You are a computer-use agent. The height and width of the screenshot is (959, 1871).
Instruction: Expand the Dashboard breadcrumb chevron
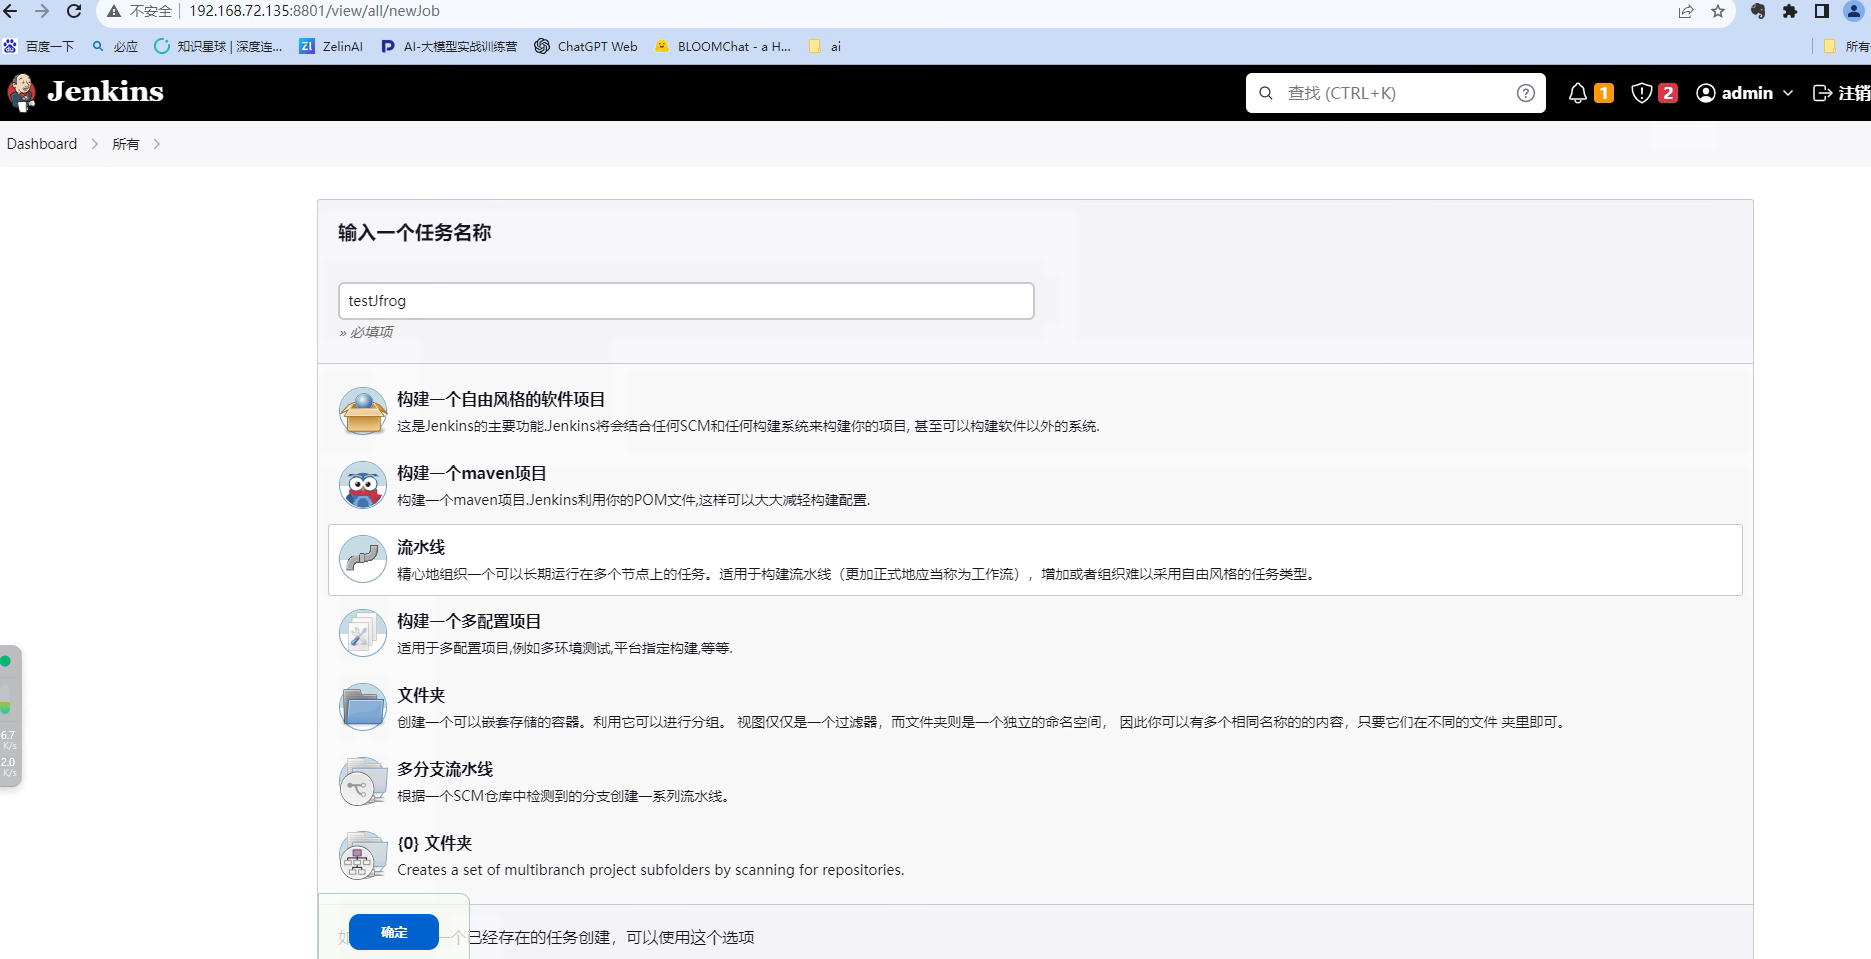point(93,143)
